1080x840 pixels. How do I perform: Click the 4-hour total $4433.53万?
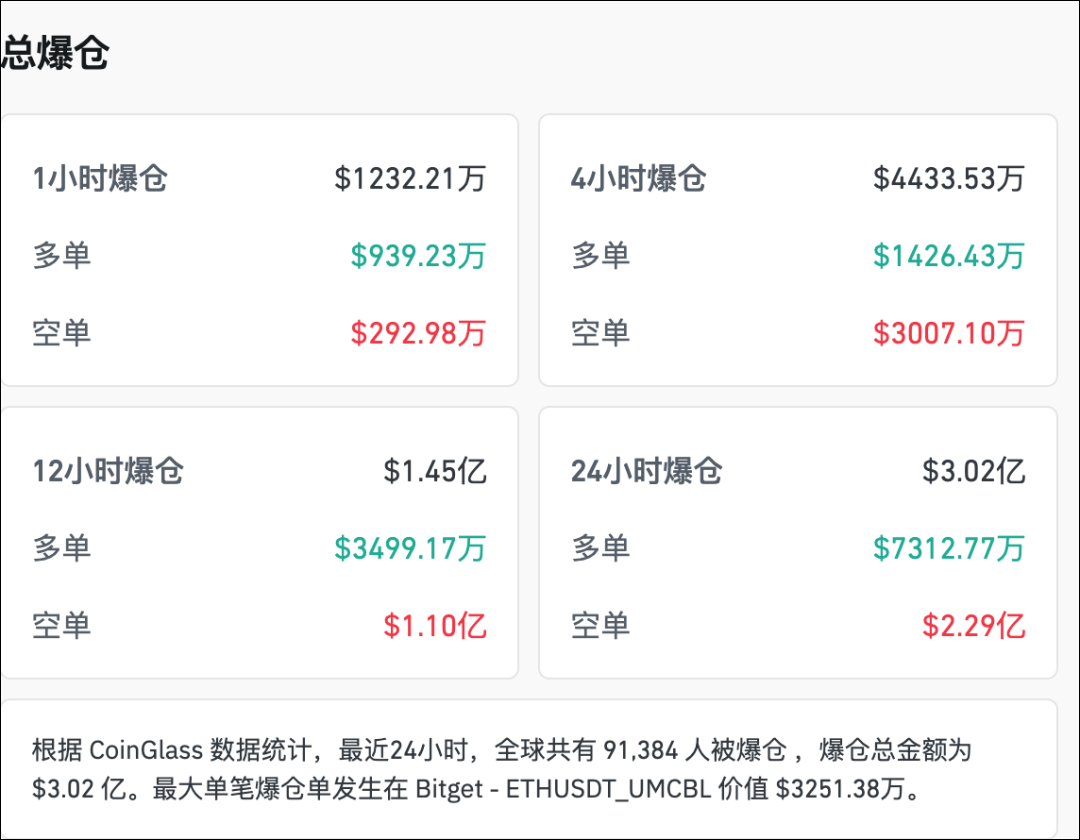click(949, 179)
